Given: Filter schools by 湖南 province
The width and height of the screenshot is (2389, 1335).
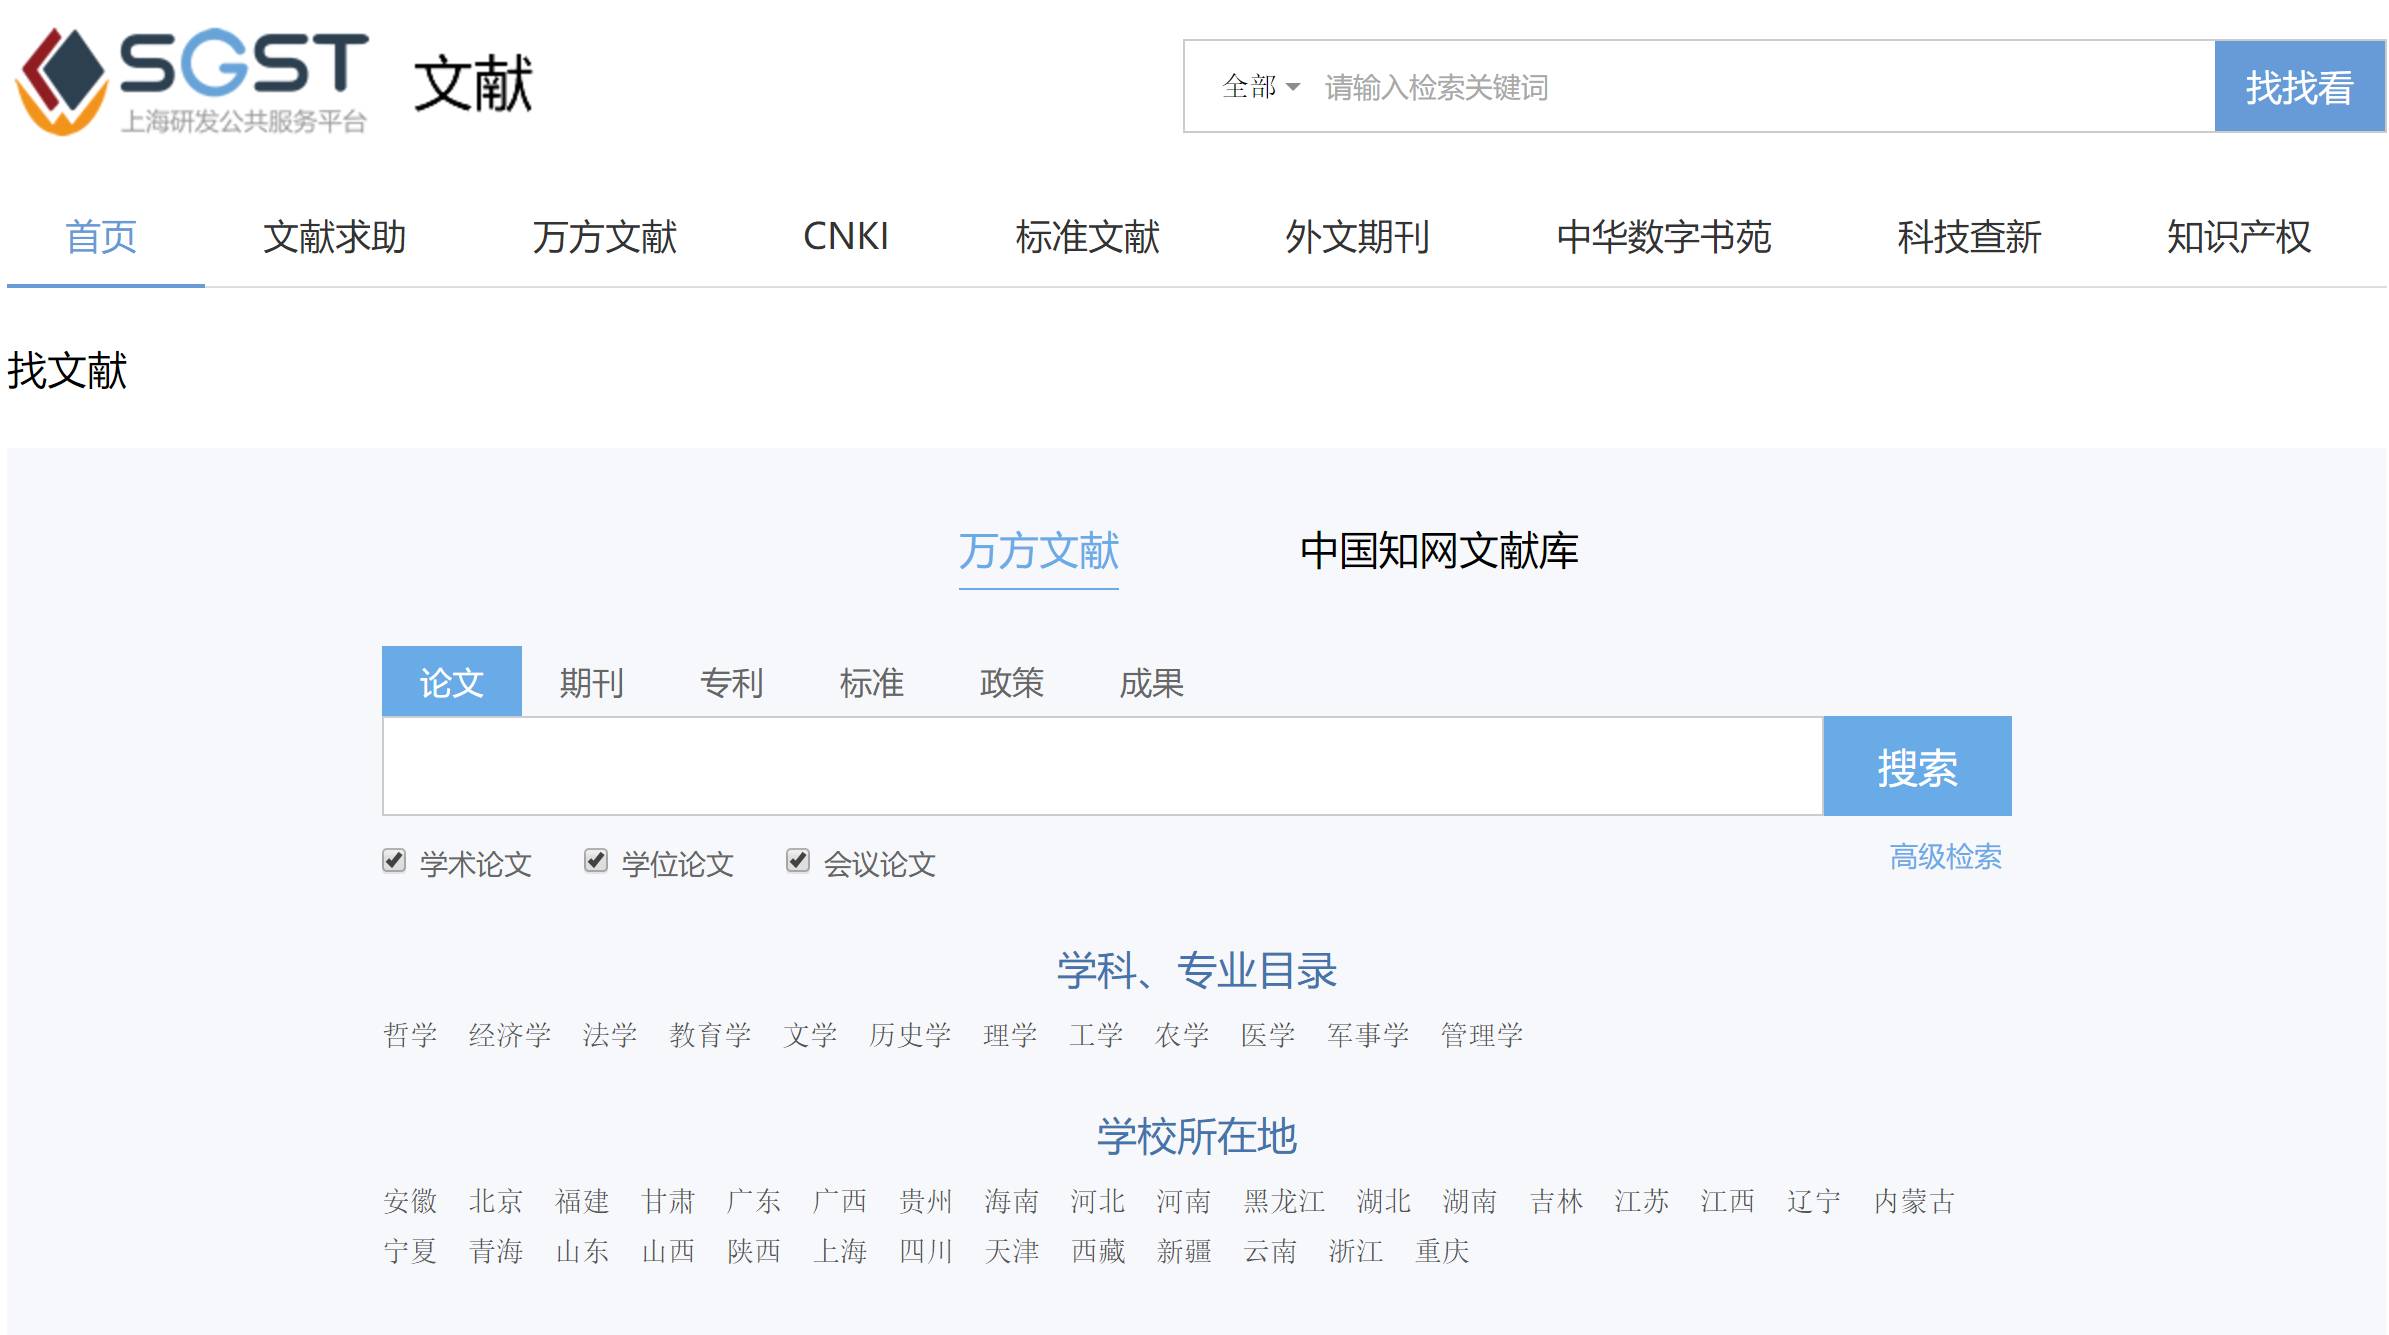Looking at the screenshot, I should coord(1470,1201).
